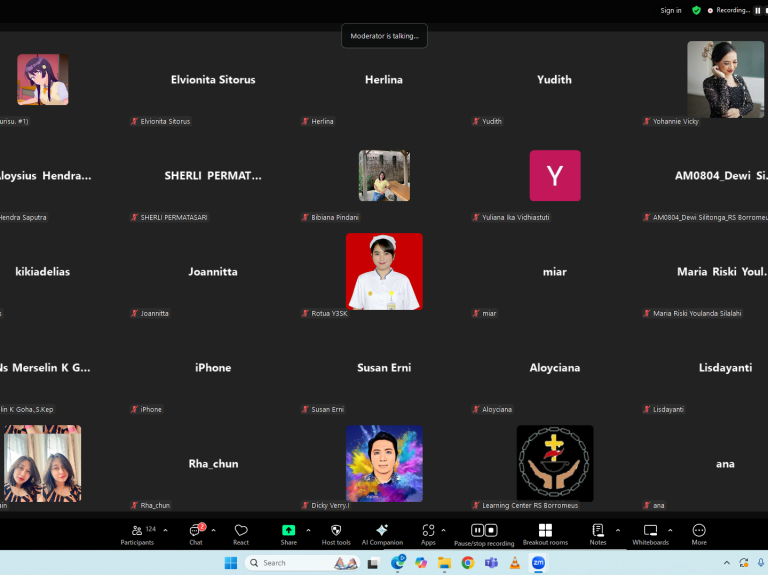Open the Whiteboards tool
Image resolution: width=768 pixels, height=575 pixels.
(x=650, y=534)
